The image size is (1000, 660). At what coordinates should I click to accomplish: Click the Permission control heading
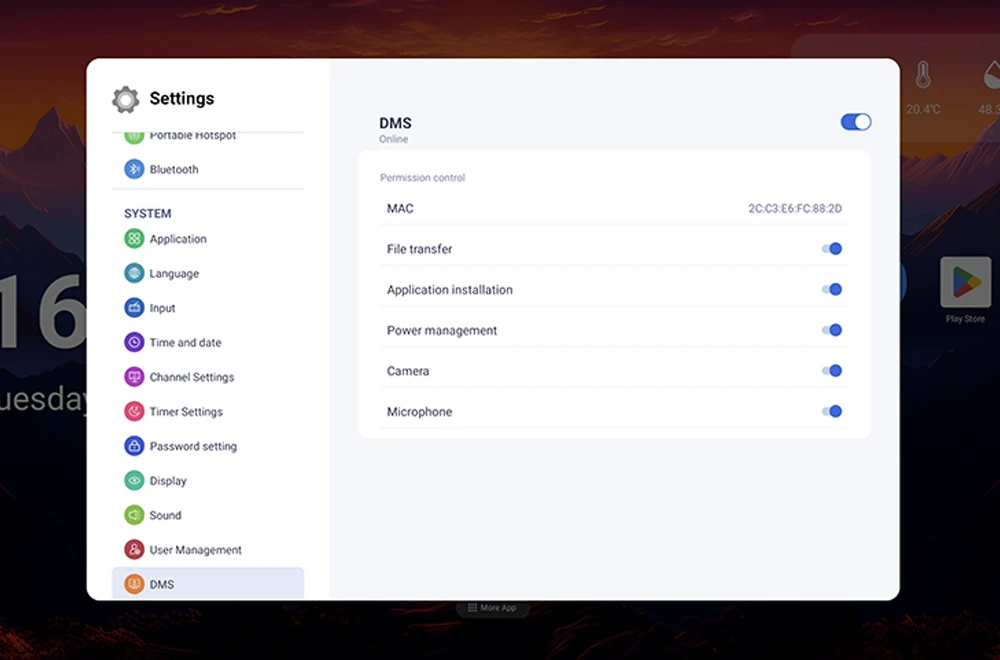click(x=423, y=177)
